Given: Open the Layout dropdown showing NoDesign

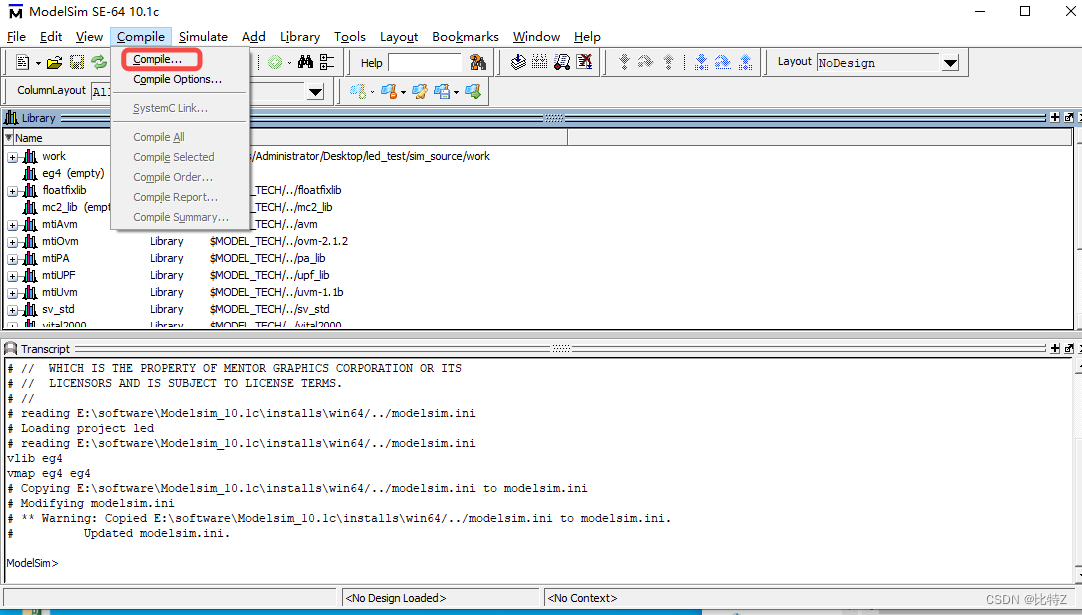Looking at the screenshot, I should coord(950,61).
